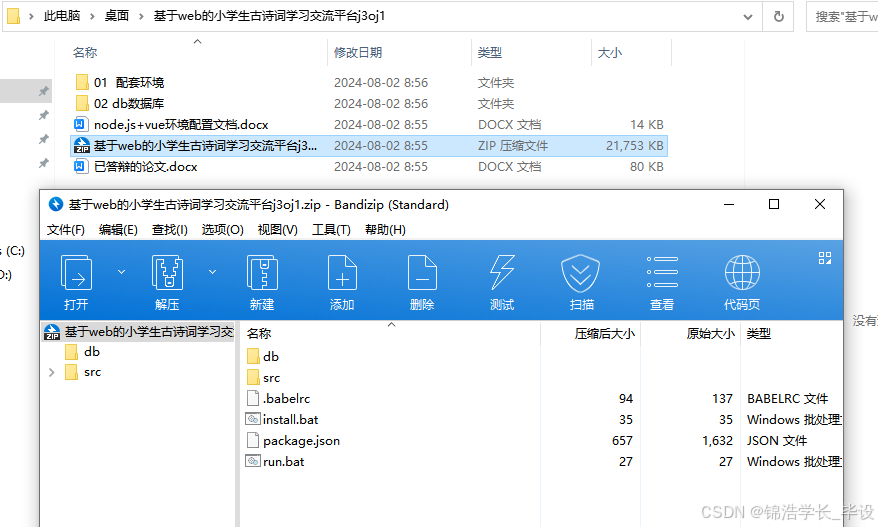Select the src folder in archive file list
The height and width of the screenshot is (527, 878).
(263, 378)
